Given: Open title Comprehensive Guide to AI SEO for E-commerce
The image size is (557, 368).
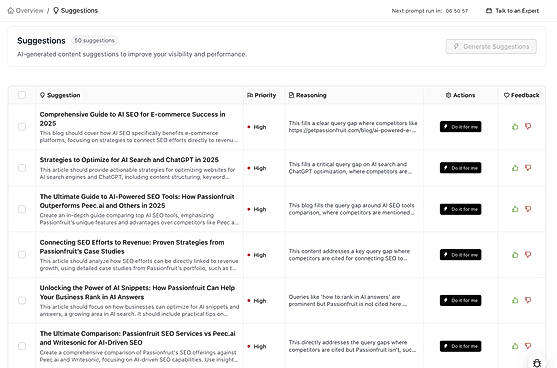Looking at the screenshot, I should coord(133,119).
